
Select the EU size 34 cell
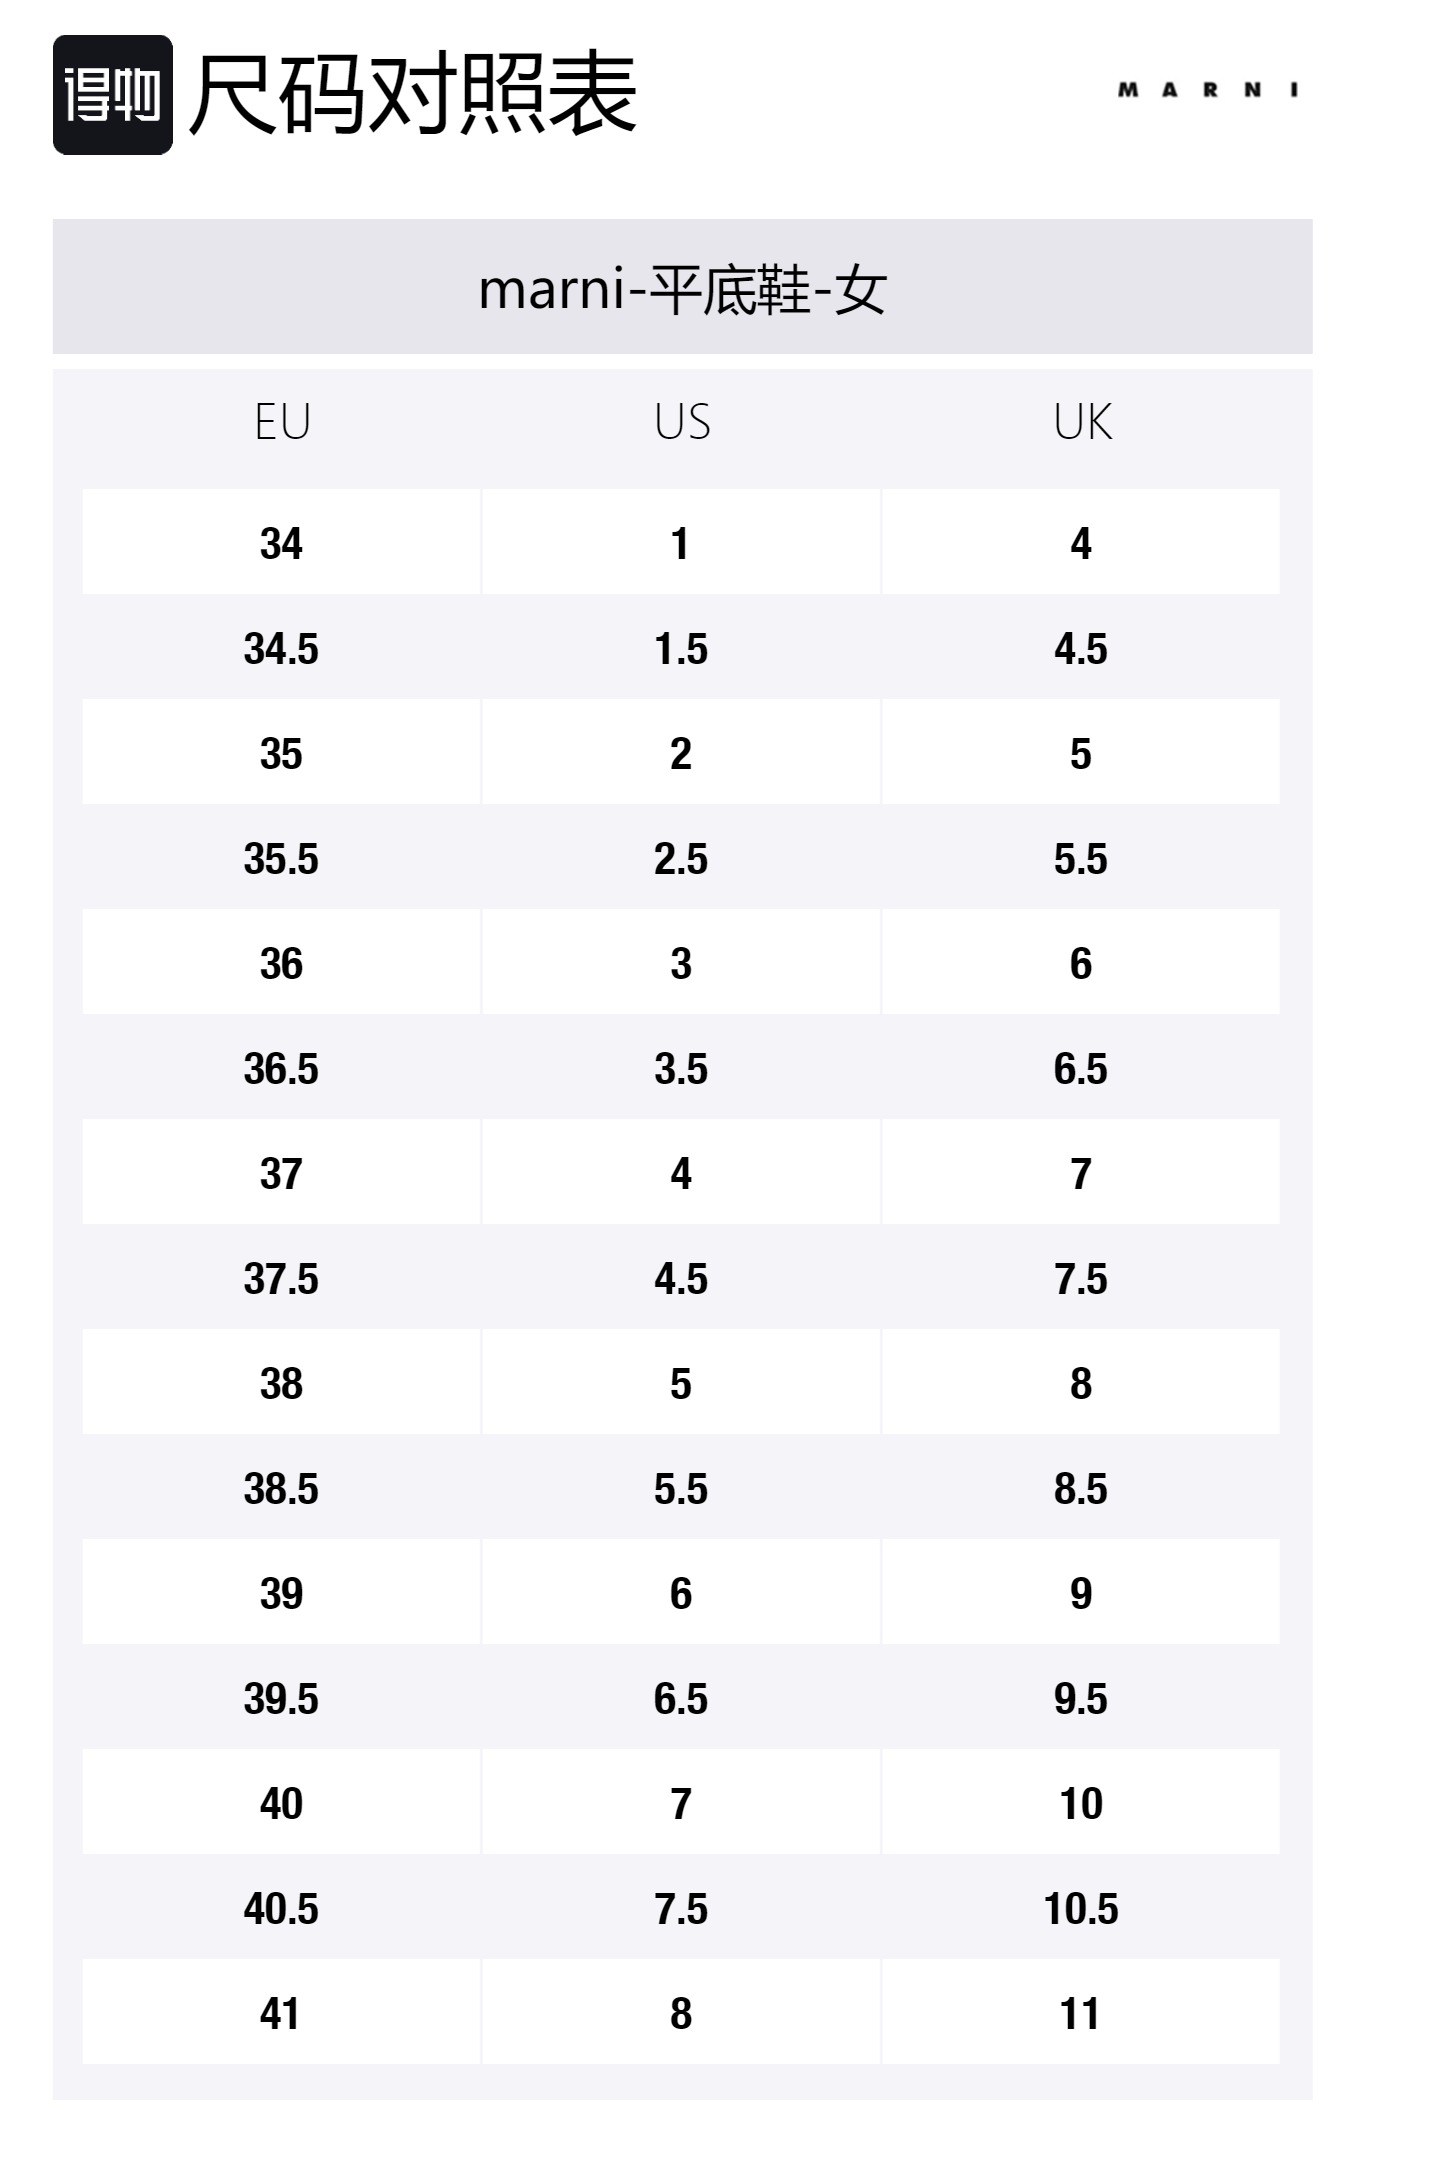281,543
